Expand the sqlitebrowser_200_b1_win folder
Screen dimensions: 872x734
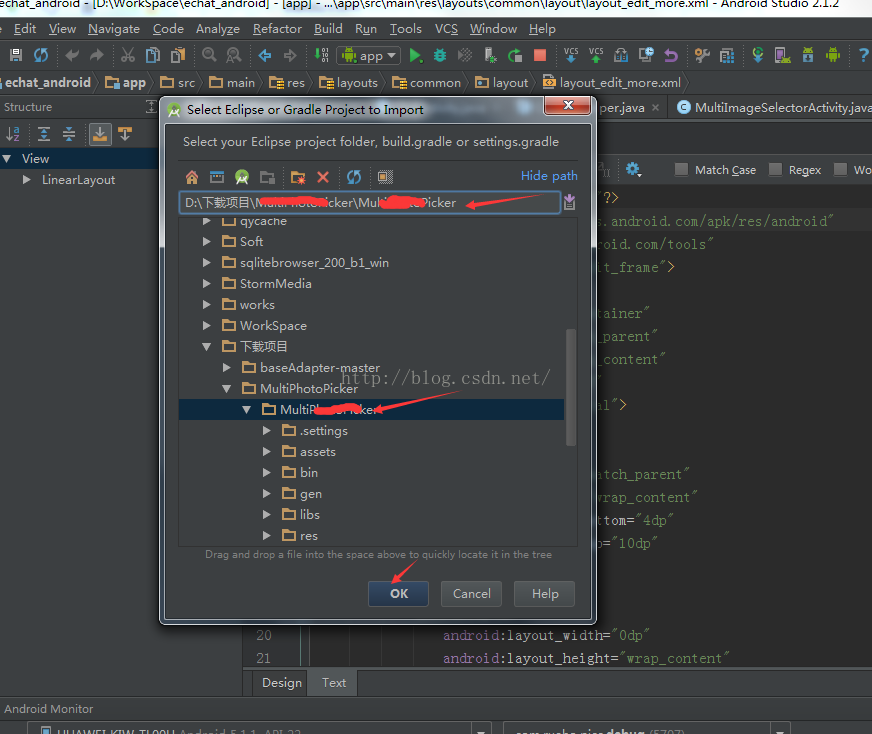click(206, 262)
